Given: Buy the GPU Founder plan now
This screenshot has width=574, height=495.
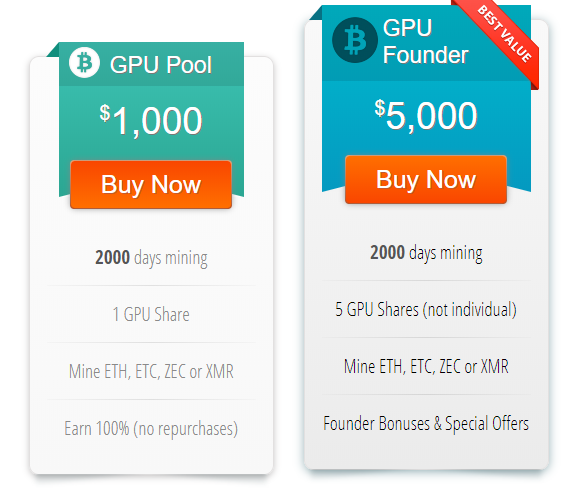Looking at the screenshot, I should coord(426,179).
